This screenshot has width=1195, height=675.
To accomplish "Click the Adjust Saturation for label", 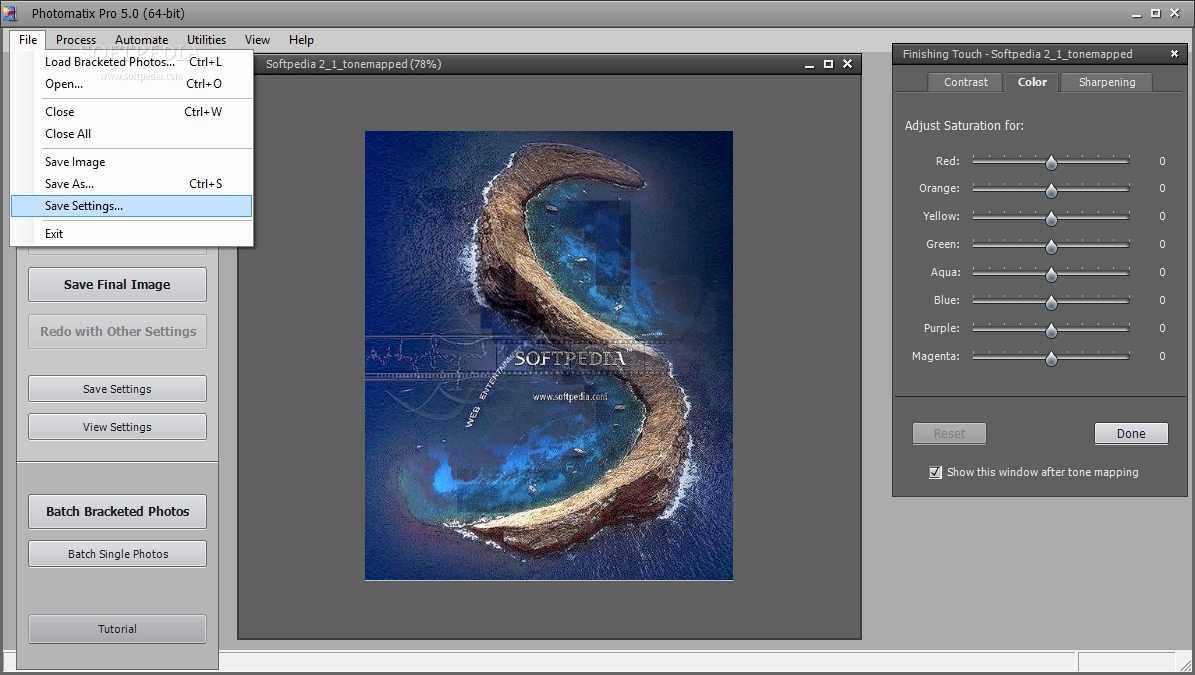I will [964, 126].
